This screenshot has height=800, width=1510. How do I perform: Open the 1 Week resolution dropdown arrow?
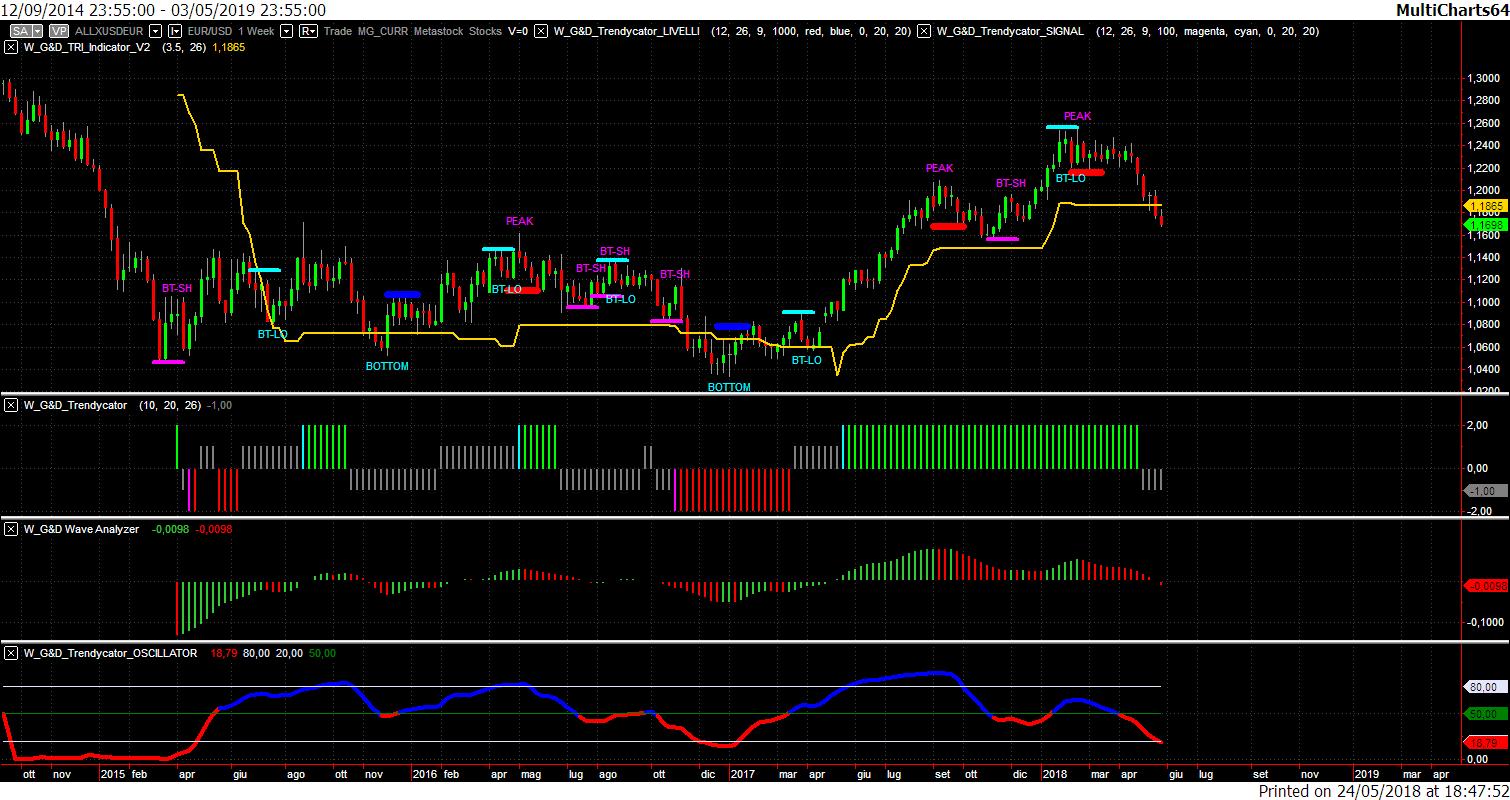[x=286, y=31]
